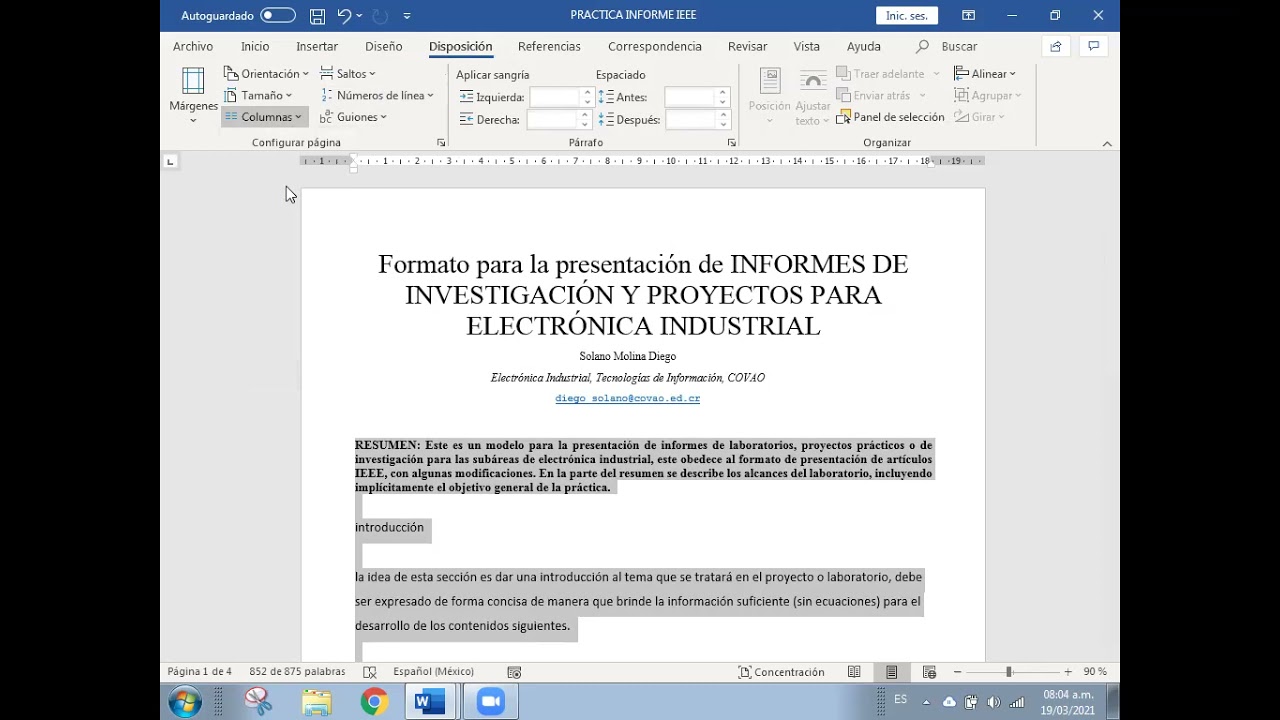Click the diego_solano@covao.ed.cr email link
This screenshot has width=1280, height=720.
coord(627,398)
